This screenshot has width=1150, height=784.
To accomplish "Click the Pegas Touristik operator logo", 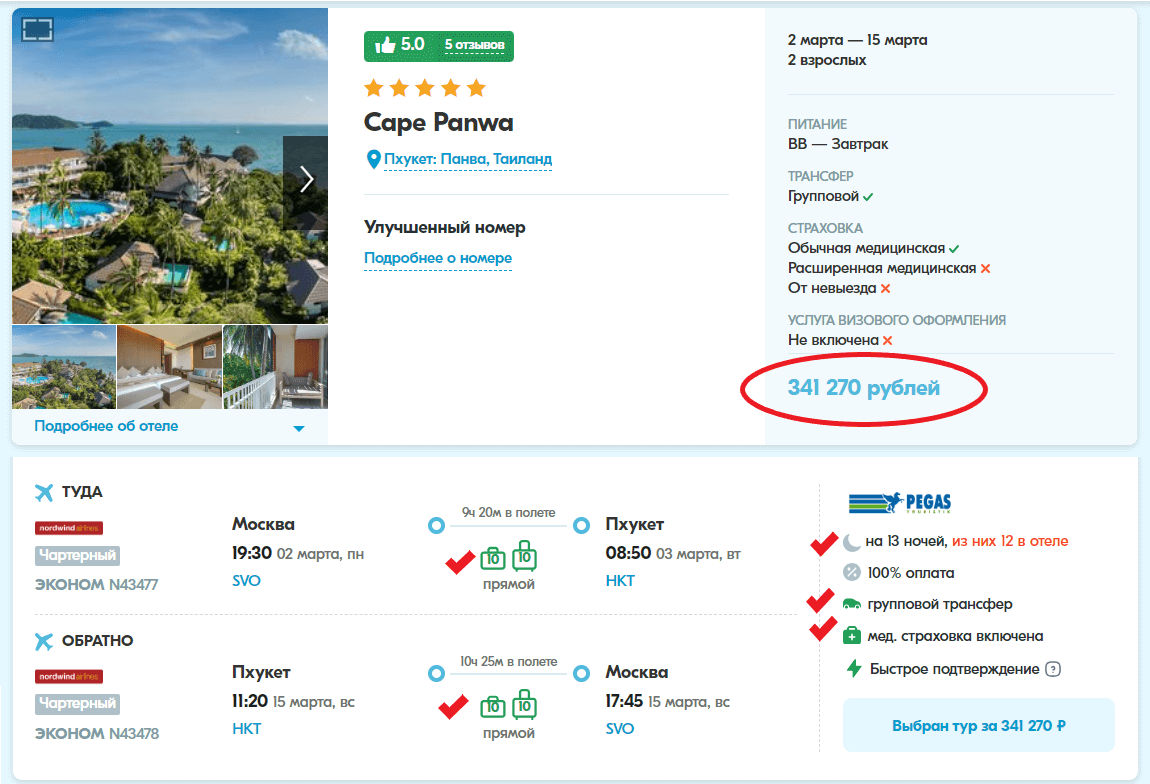I will click(x=899, y=502).
